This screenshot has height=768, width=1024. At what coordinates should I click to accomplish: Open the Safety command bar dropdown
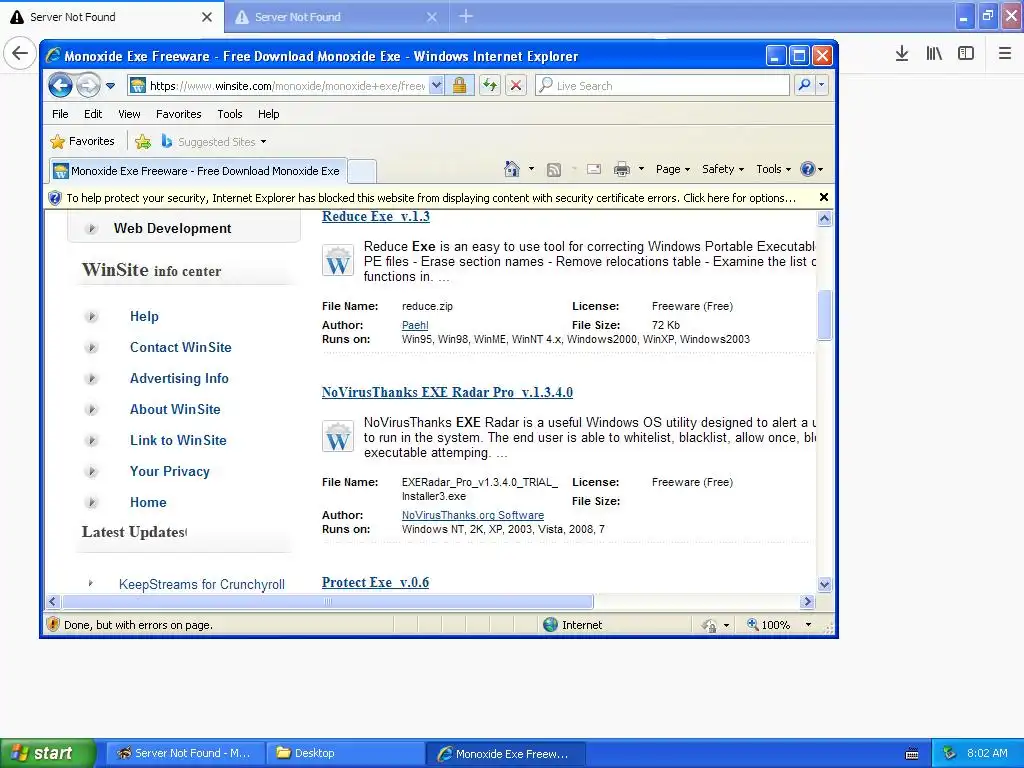click(x=723, y=169)
